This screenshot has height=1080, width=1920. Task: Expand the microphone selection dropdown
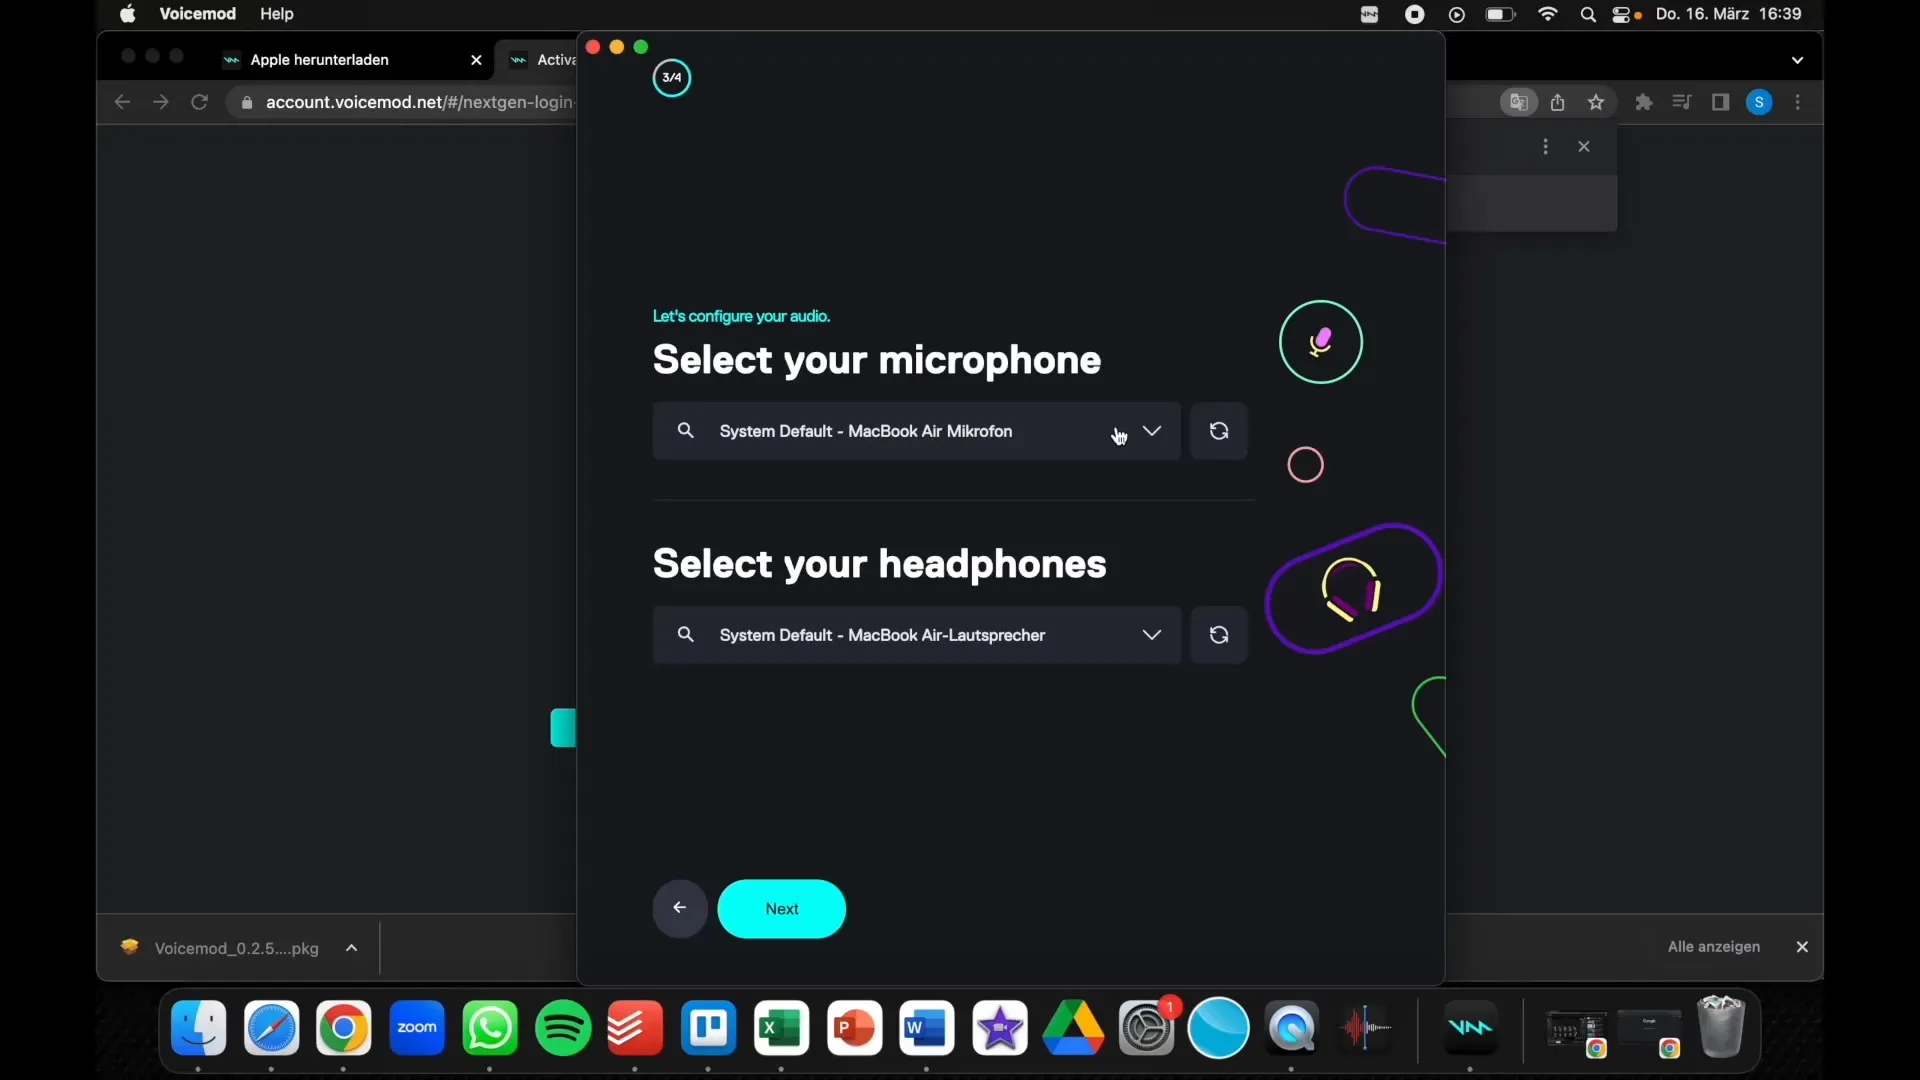[1149, 430]
